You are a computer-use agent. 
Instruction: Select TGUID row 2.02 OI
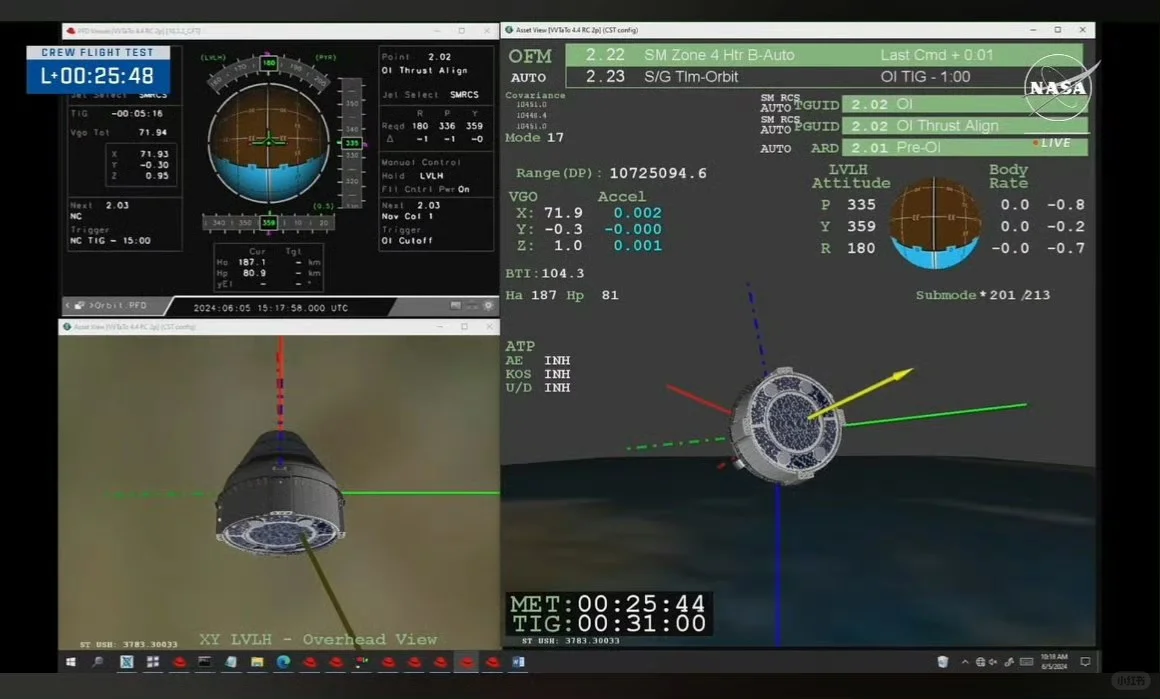pos(965,104)
